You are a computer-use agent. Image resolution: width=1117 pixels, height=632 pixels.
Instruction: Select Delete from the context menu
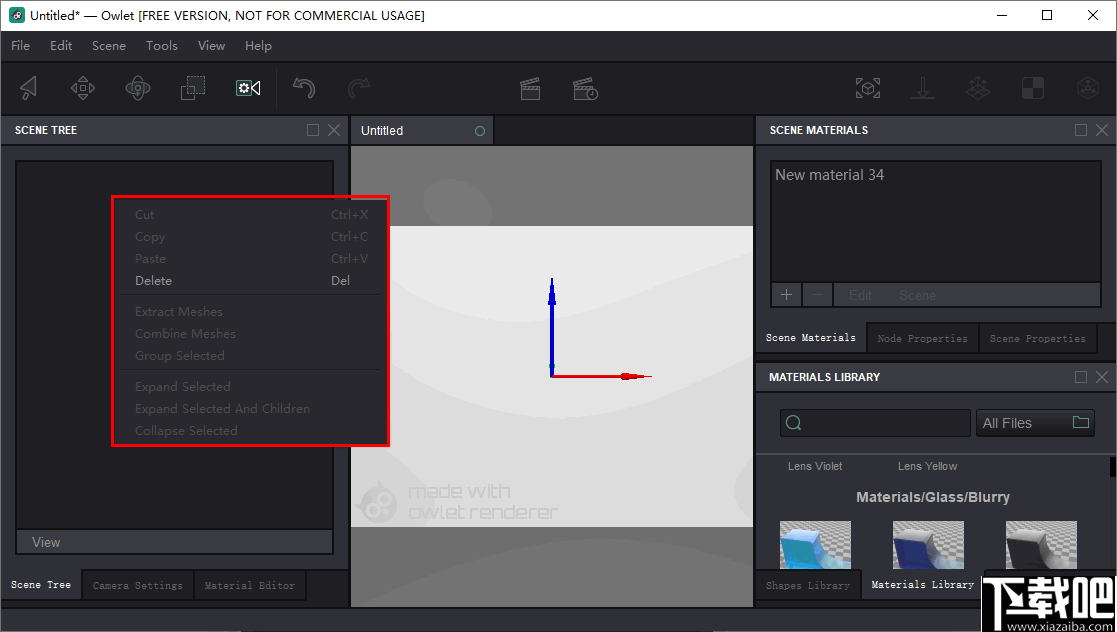click(x=153, y=281)
